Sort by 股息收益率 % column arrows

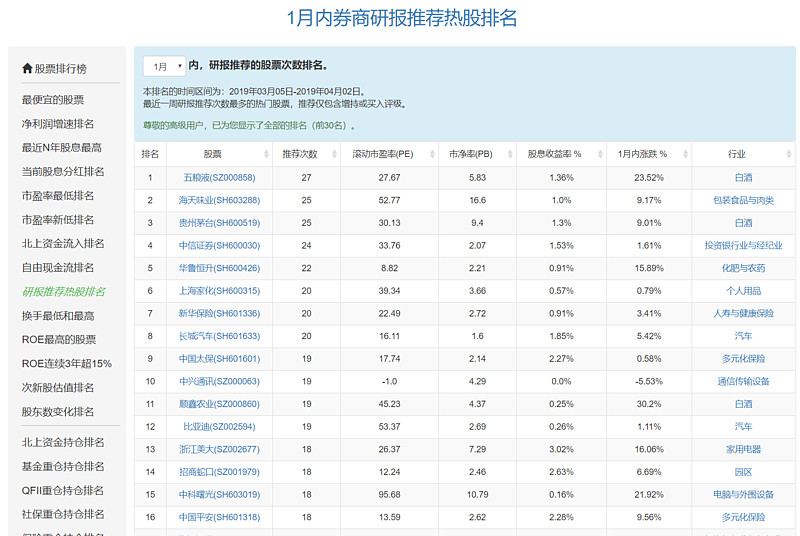pyautogui.click(x=600, y=154)
